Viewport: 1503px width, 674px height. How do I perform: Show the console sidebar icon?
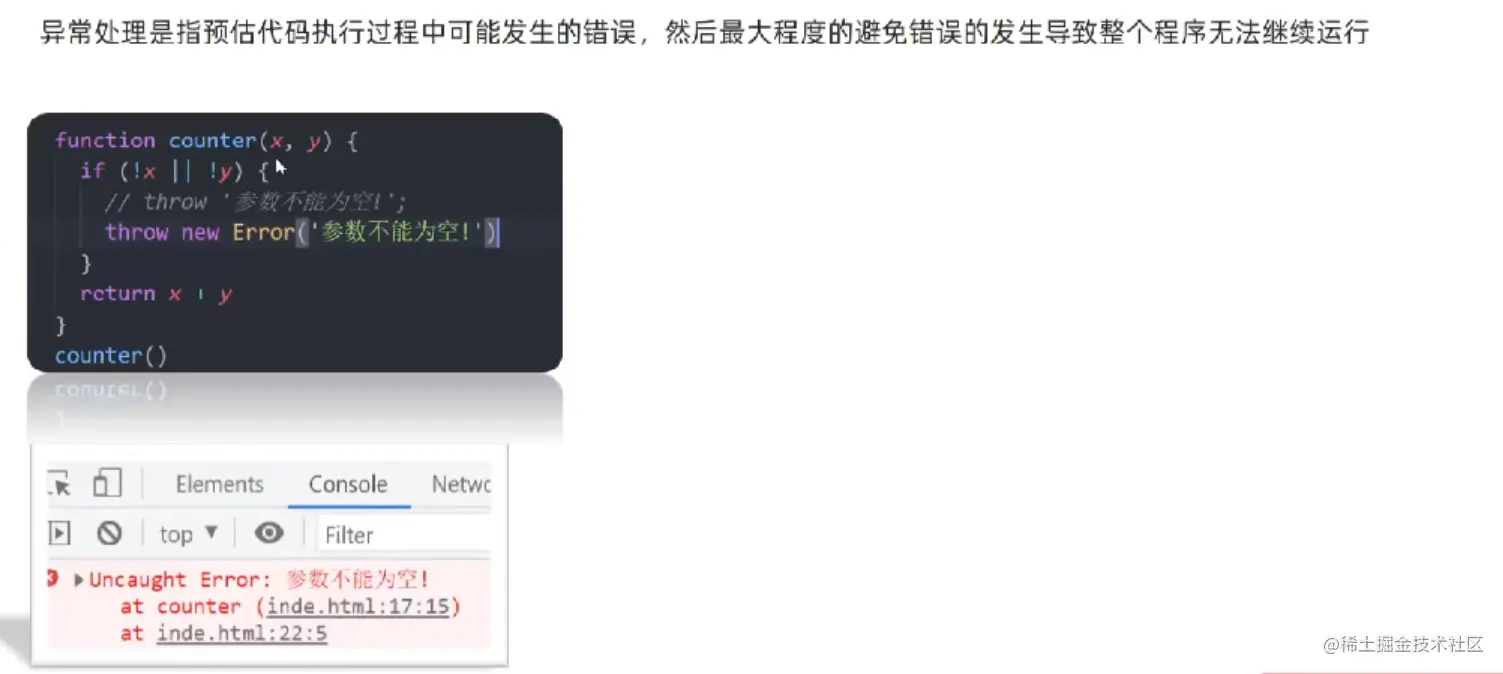pyautogui.click(x=58, y=534)
